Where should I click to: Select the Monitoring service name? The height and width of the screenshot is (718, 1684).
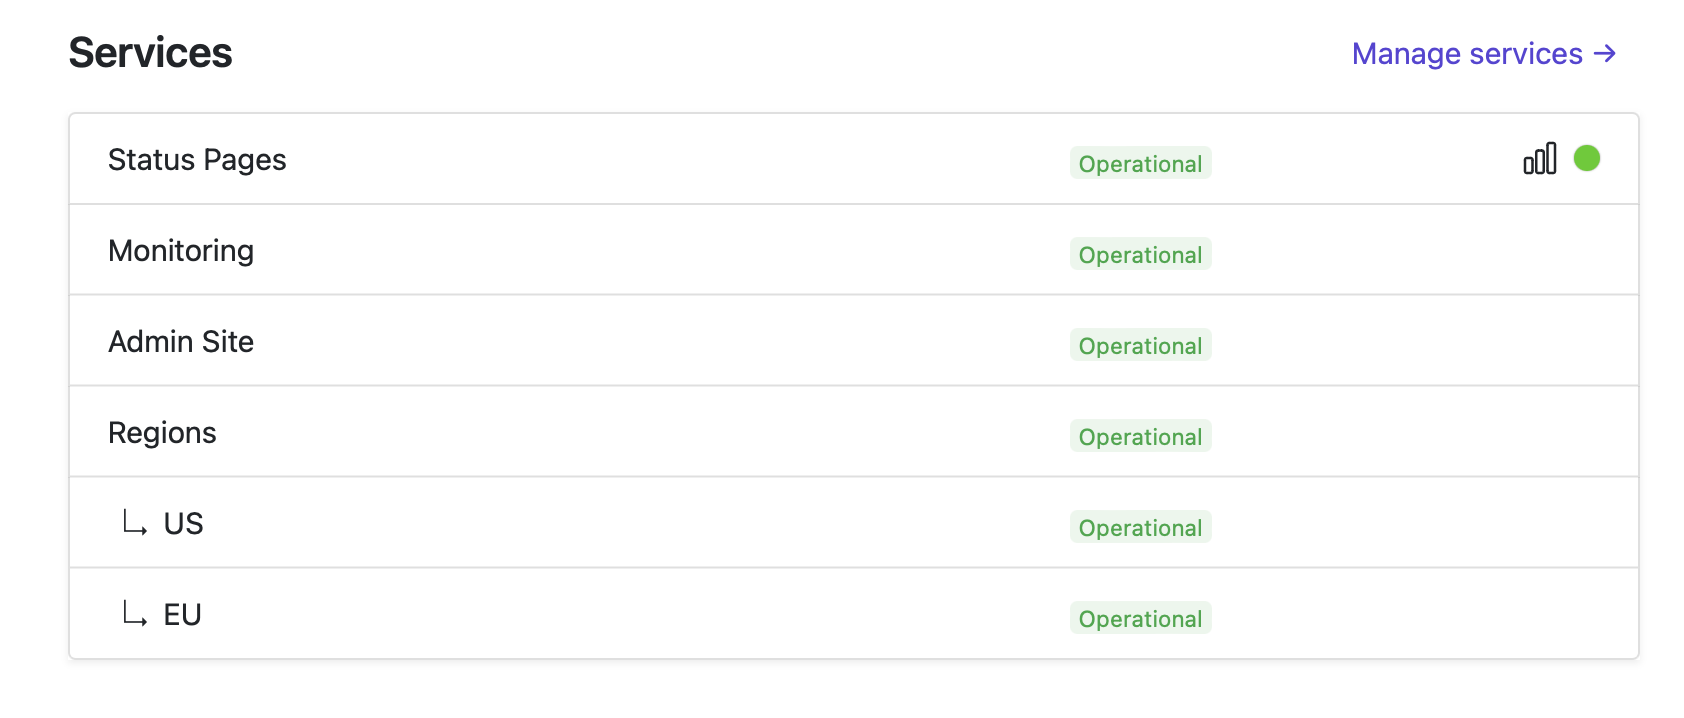click(181, 251)
